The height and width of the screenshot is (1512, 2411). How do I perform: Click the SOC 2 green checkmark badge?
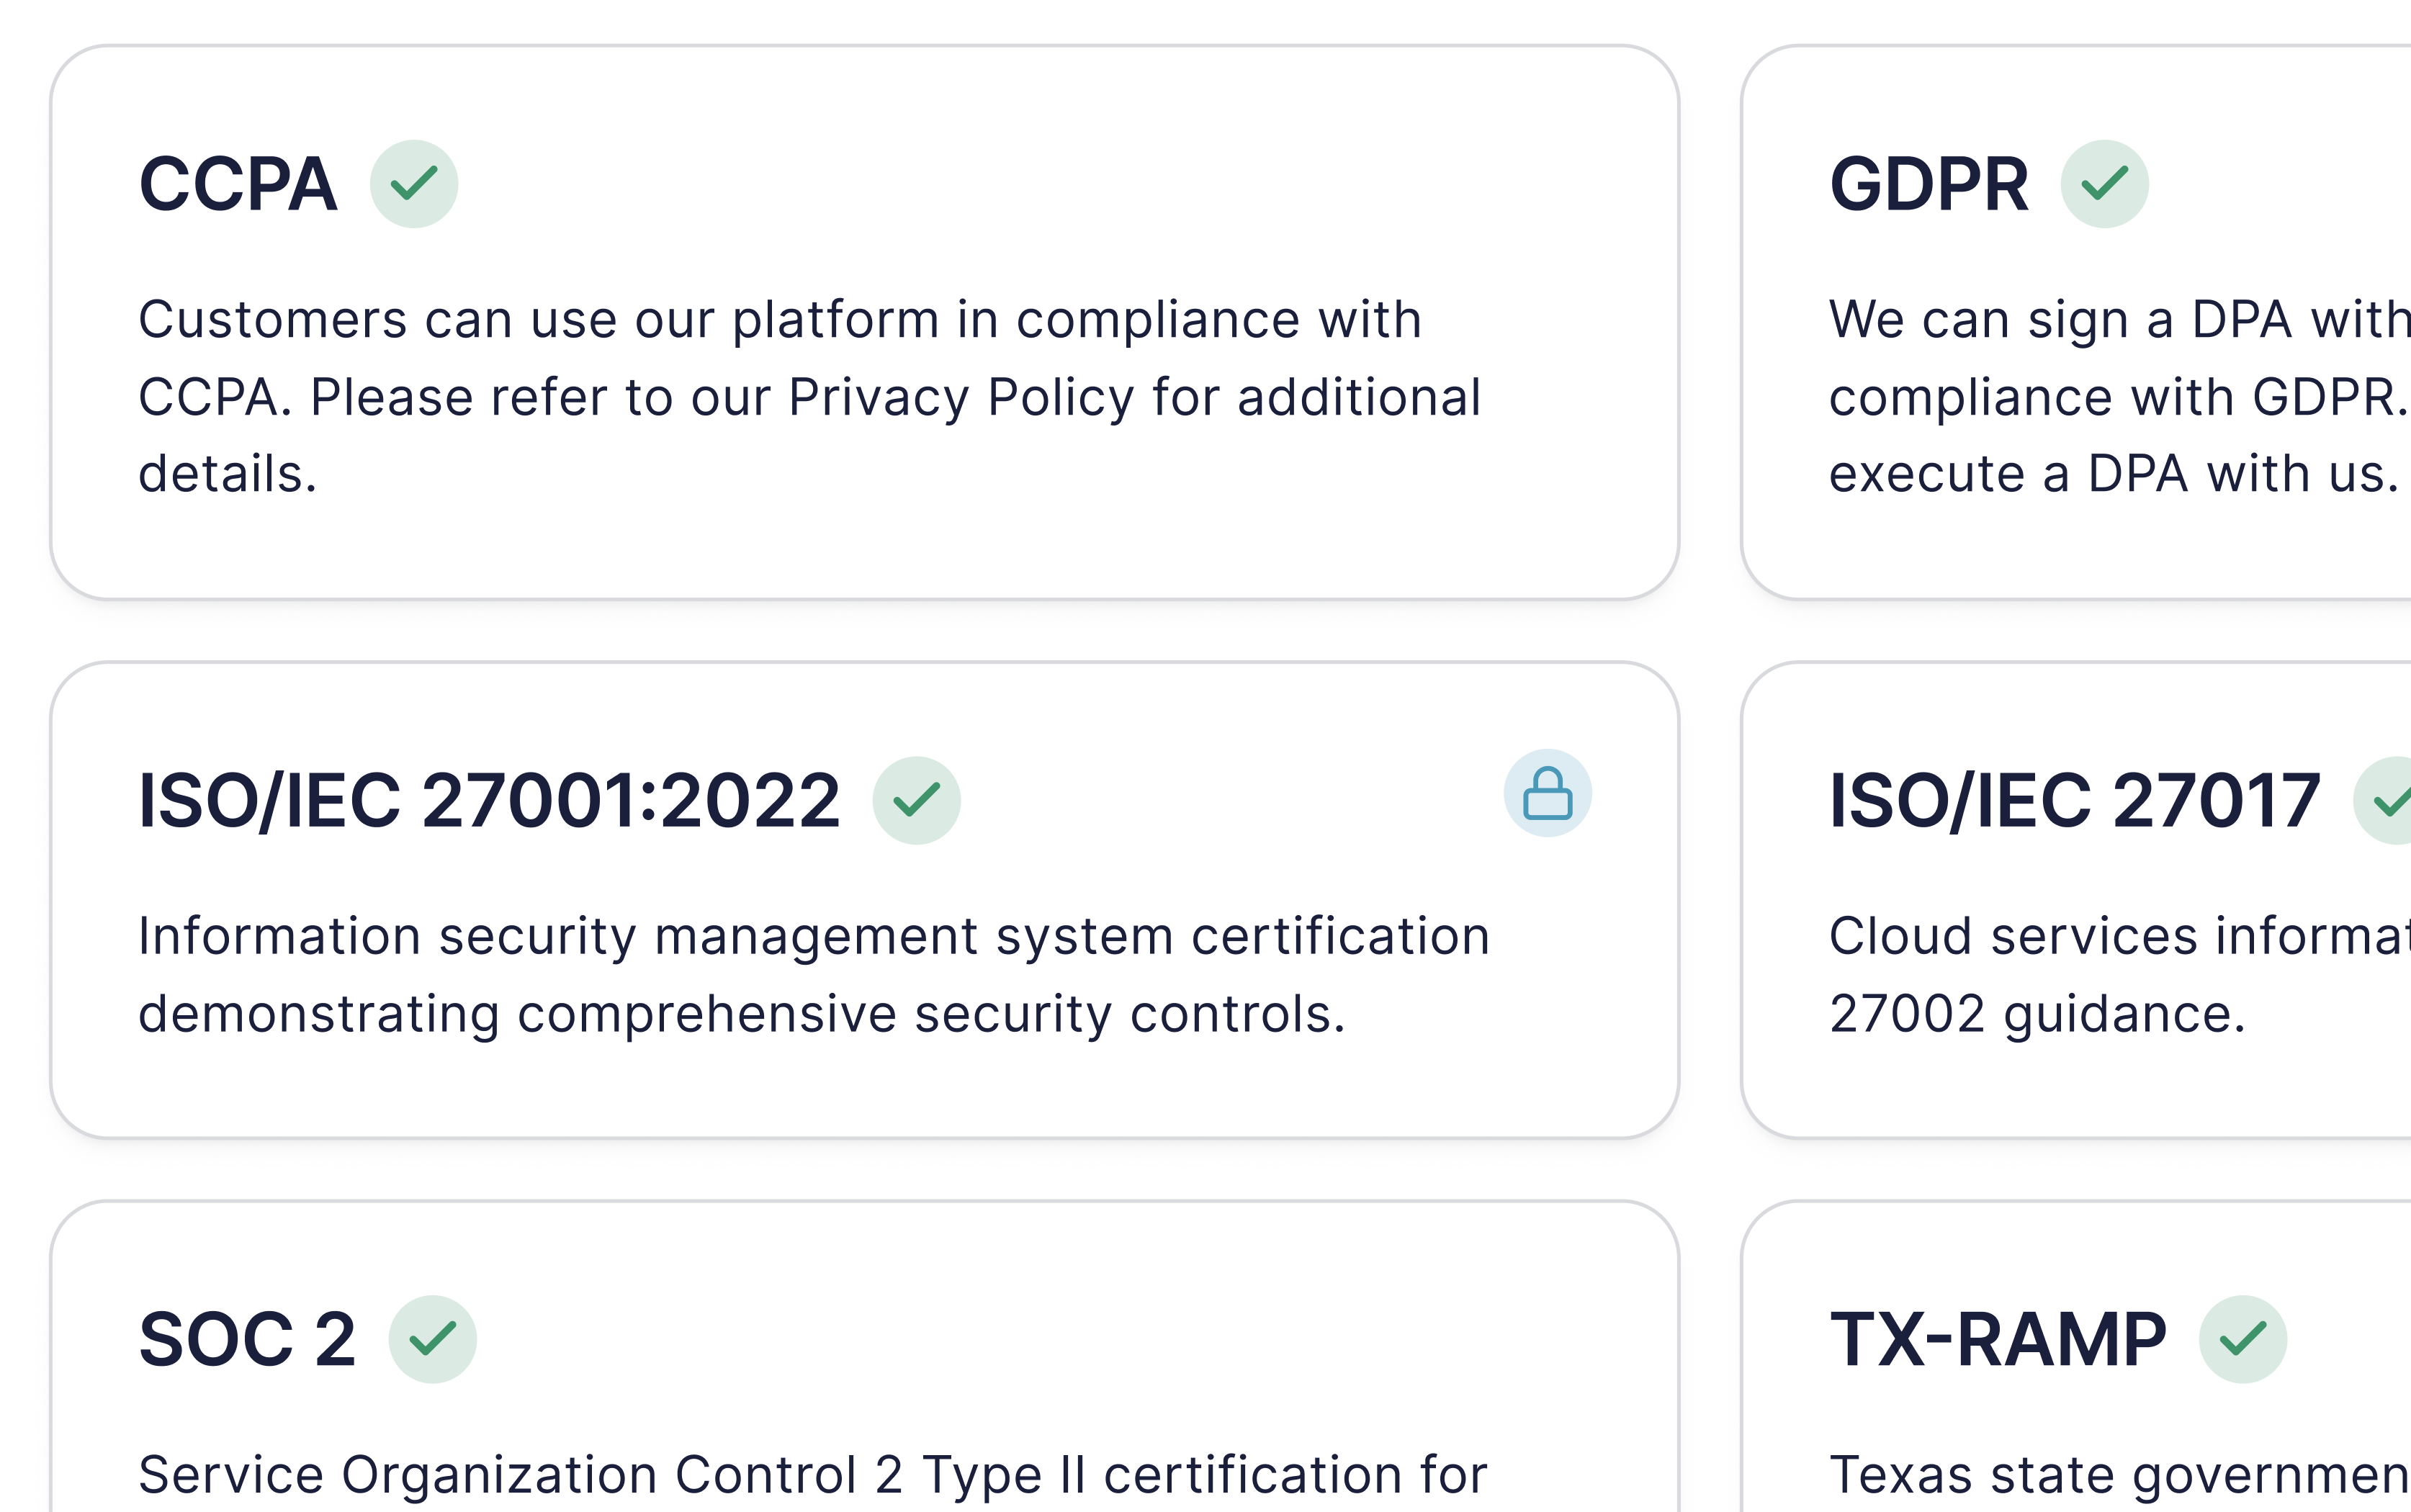click(432, 1339)
